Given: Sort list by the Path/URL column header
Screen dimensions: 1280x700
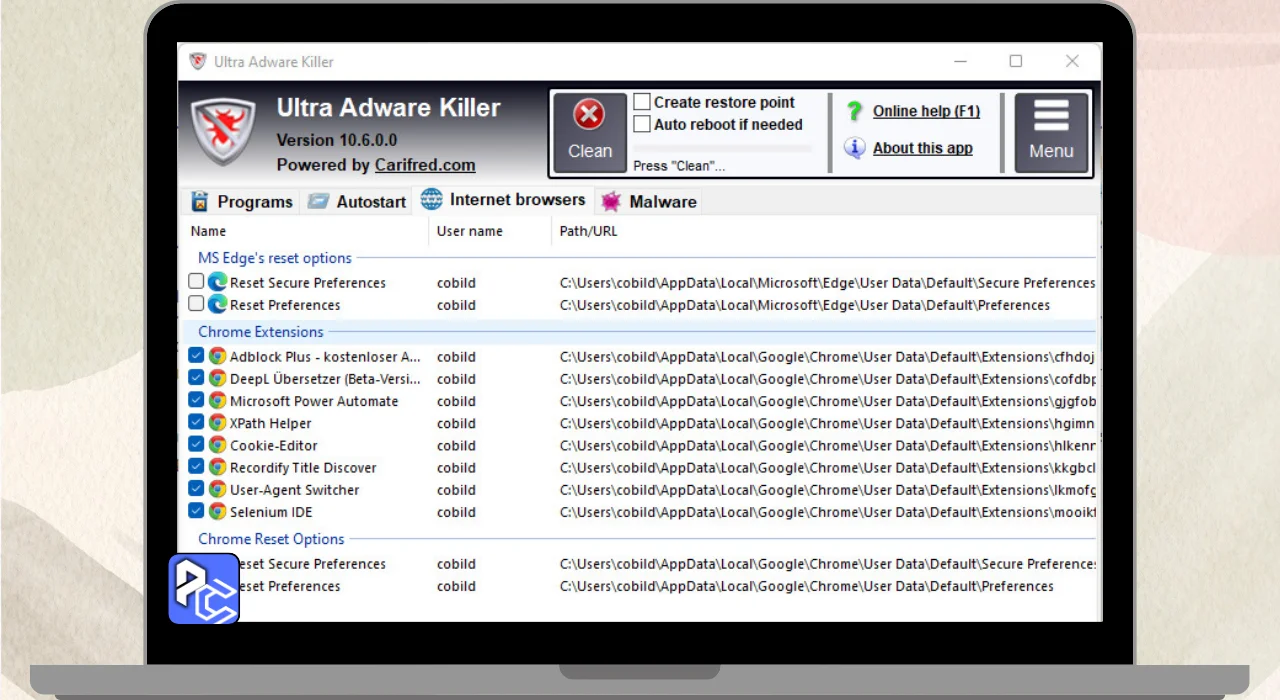Looking at the screenshot, I should pos(588,231).
